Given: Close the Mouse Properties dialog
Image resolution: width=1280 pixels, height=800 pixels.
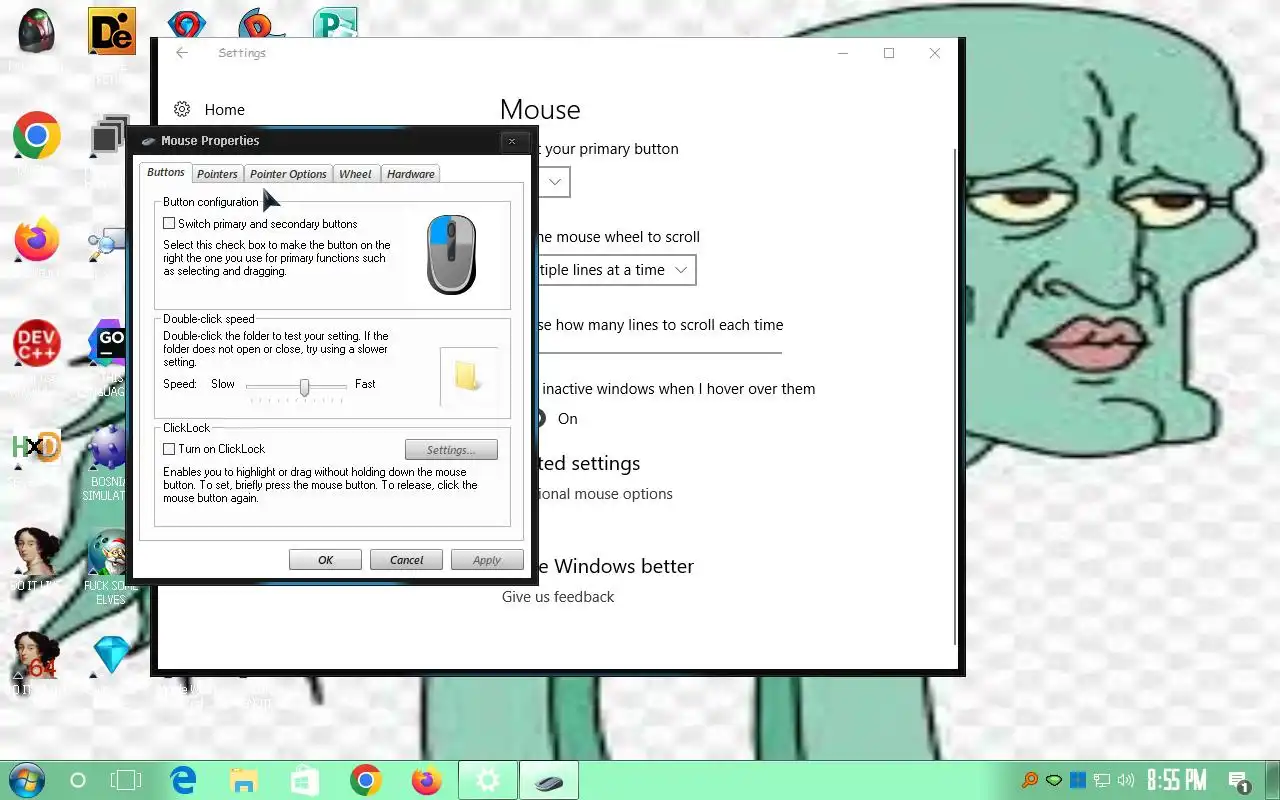Looking at the screenshot, I should 512,141.
